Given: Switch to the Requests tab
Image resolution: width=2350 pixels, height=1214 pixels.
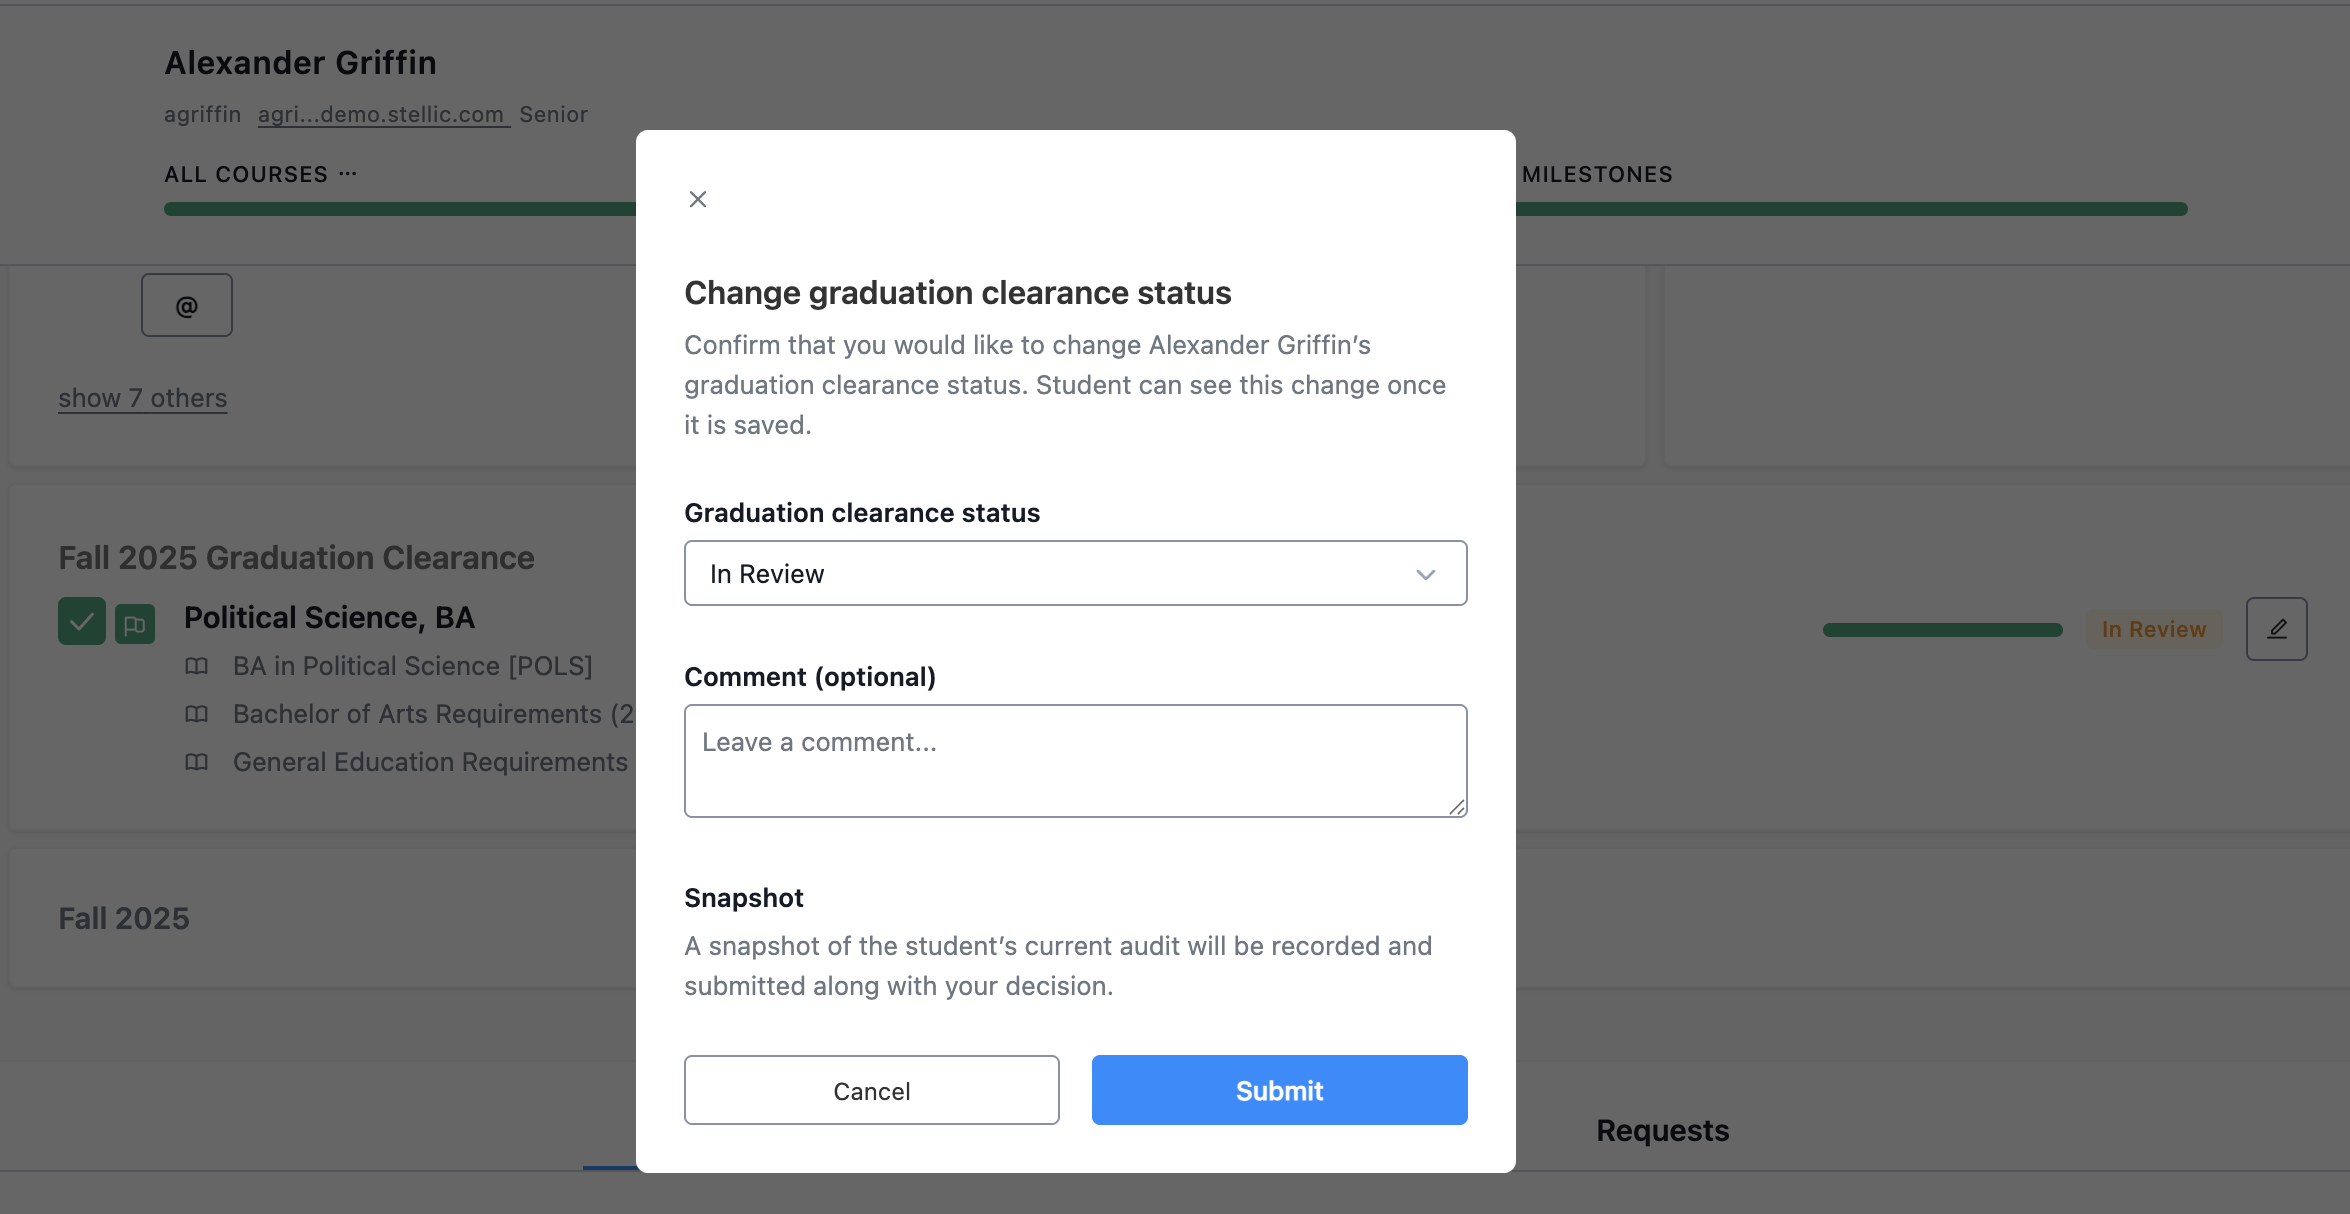Looking at the screenshot, I should click(x=1662, y=1130).
